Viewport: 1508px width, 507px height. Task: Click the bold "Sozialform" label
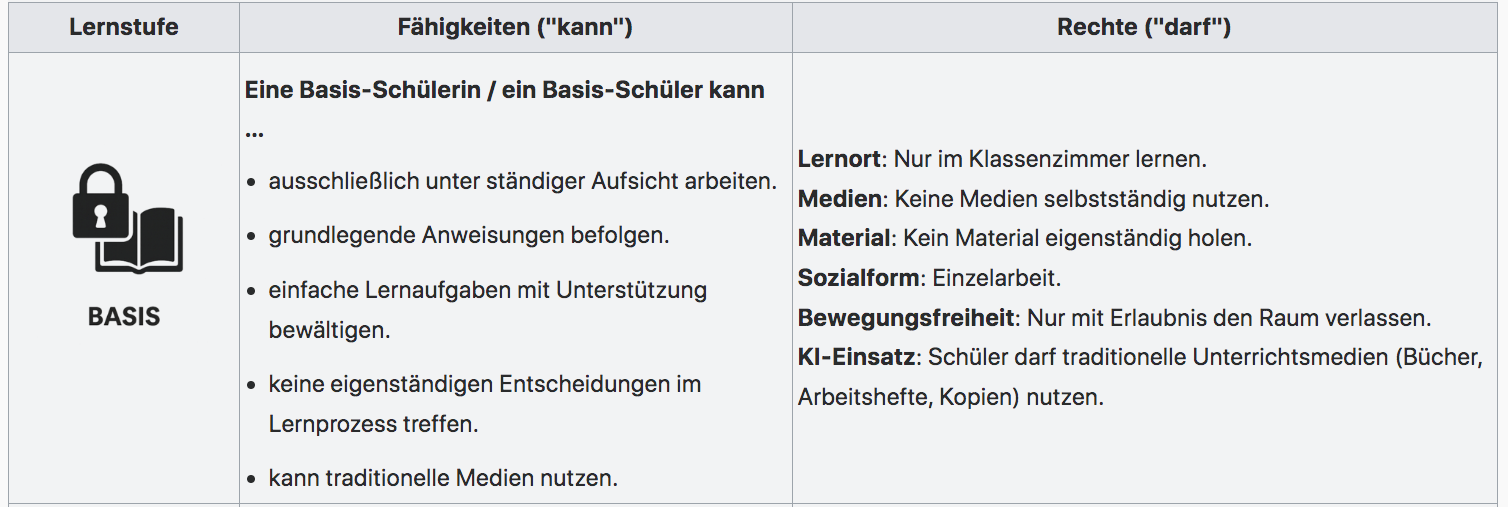click(857, 278)
